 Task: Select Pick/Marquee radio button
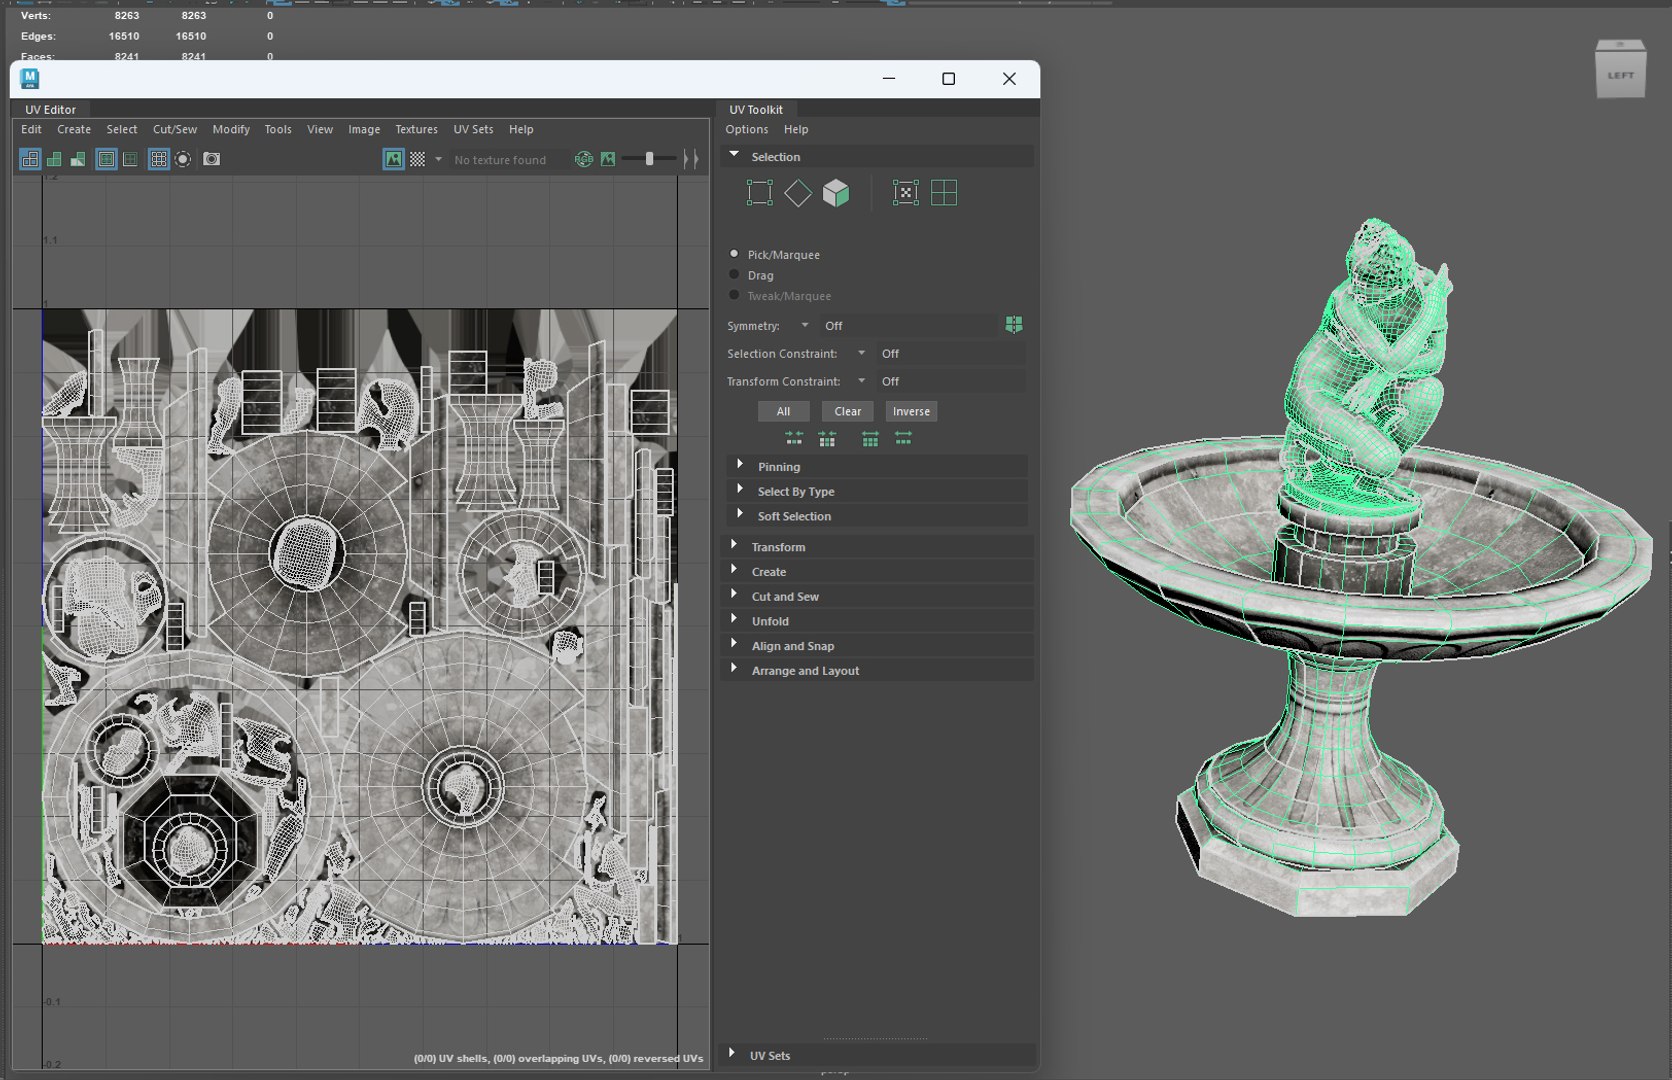click(x=734, y=254)
